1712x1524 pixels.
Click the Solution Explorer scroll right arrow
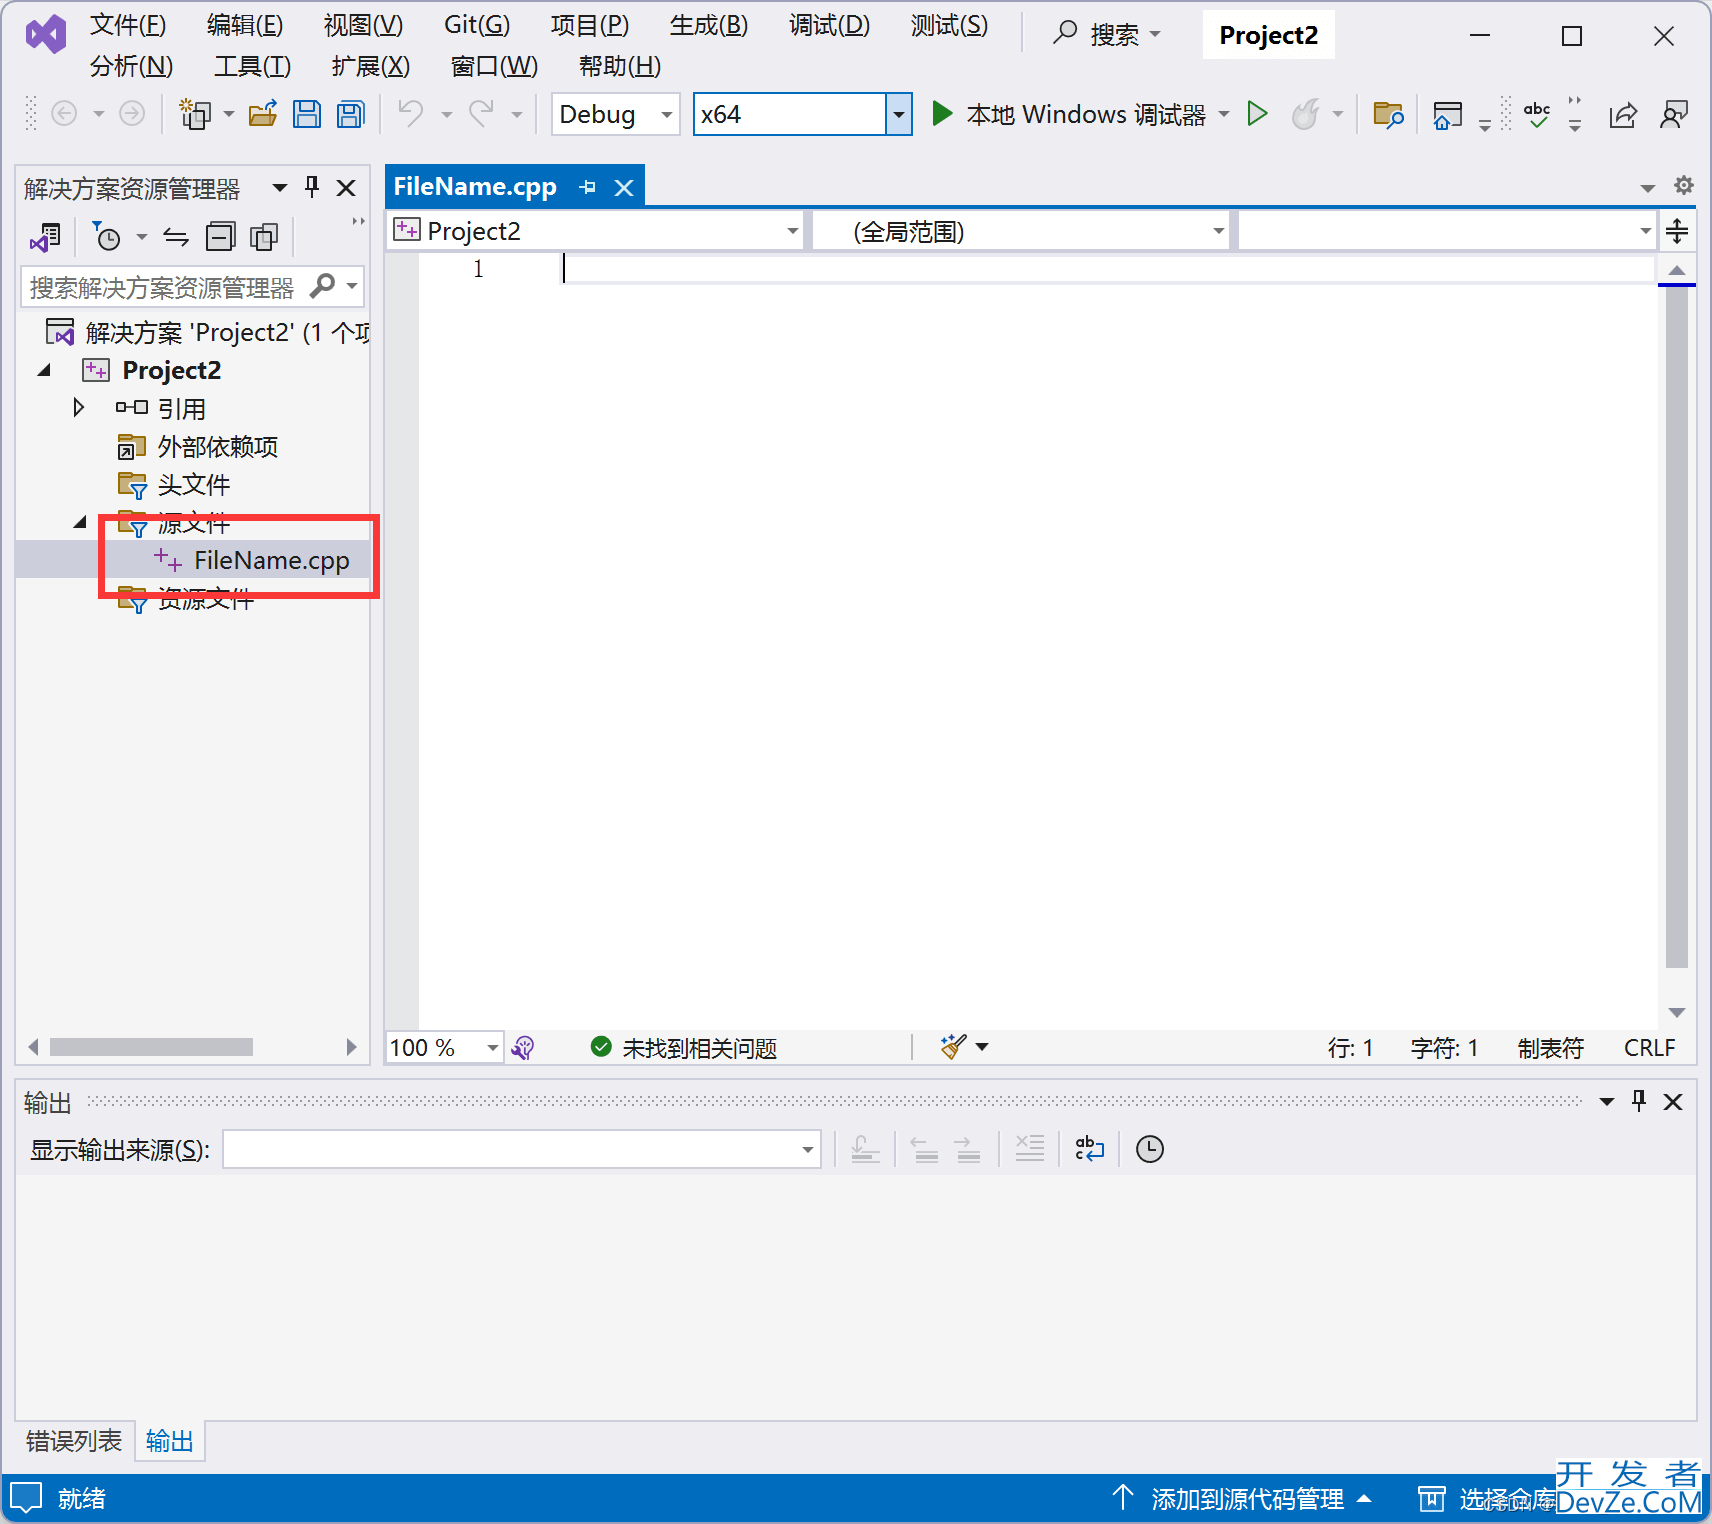point(351,1046)
